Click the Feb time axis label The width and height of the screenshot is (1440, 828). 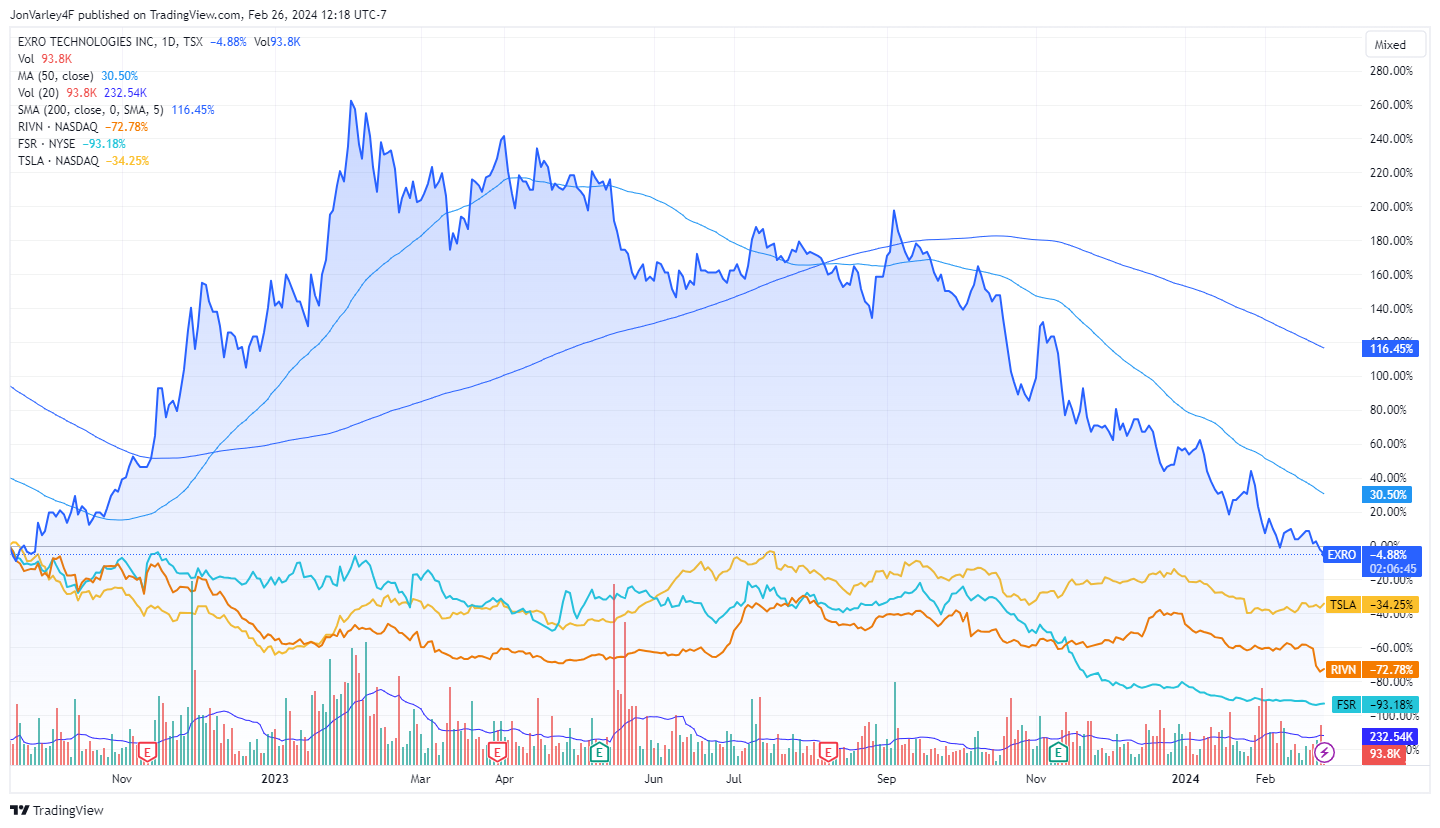(1266, 778)
